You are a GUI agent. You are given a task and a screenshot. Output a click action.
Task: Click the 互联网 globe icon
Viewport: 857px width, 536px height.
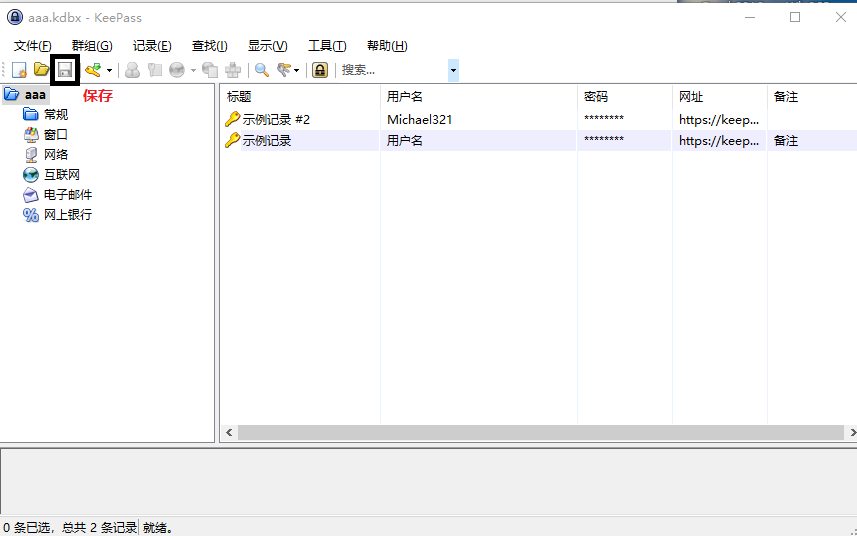point(31,175)
